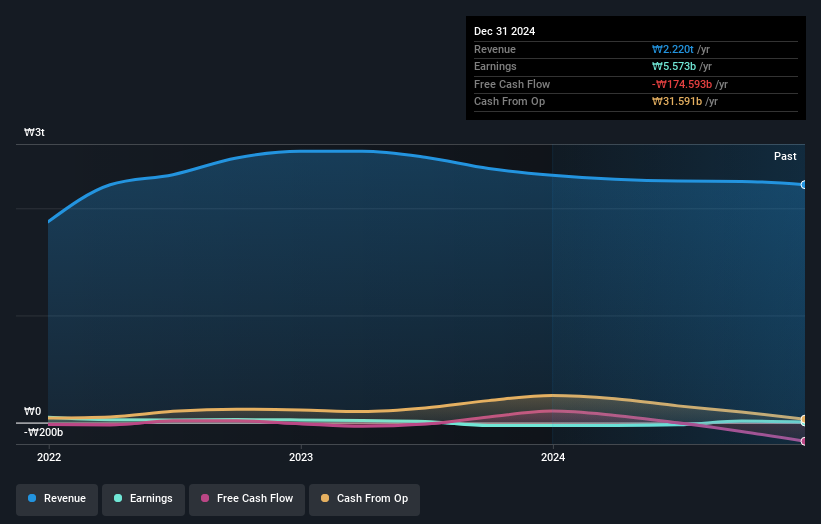Screen dimensions: 821x524
Task: Click the ₩31.591b cash from op value
Action: point(677,102)
